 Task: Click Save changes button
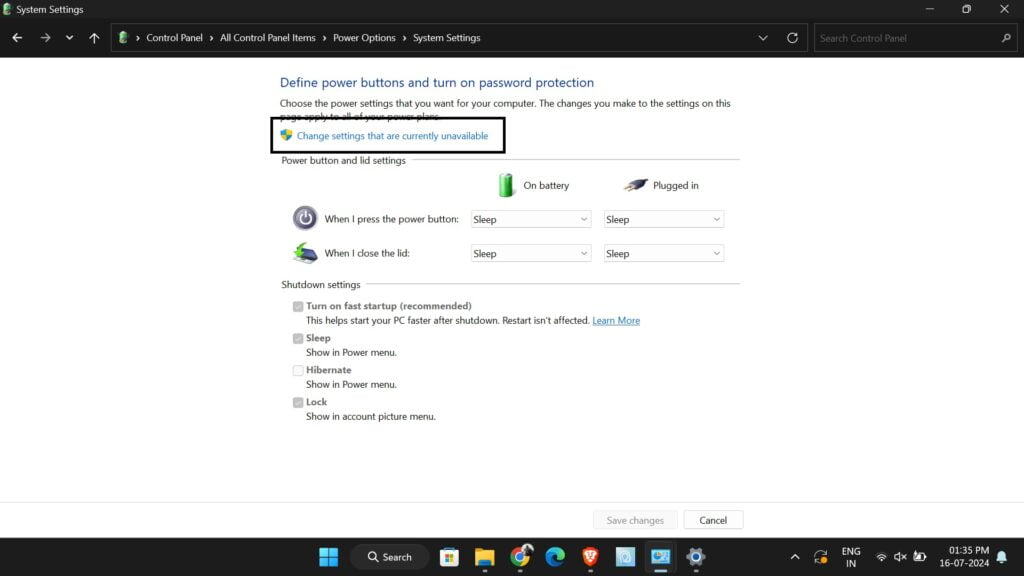tap(635, 520)
